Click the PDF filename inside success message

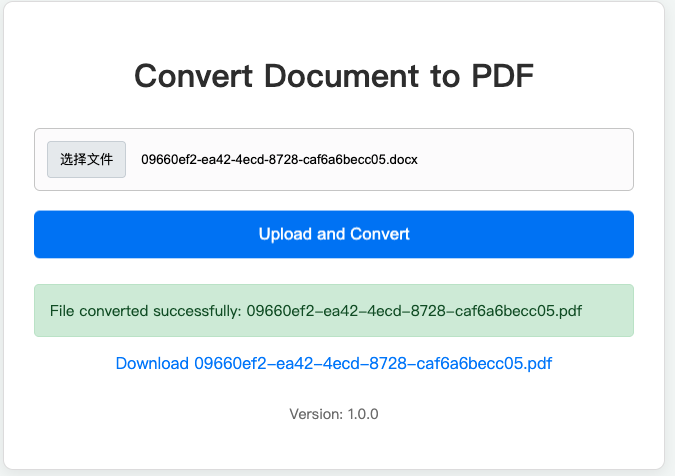pos(414,311)
